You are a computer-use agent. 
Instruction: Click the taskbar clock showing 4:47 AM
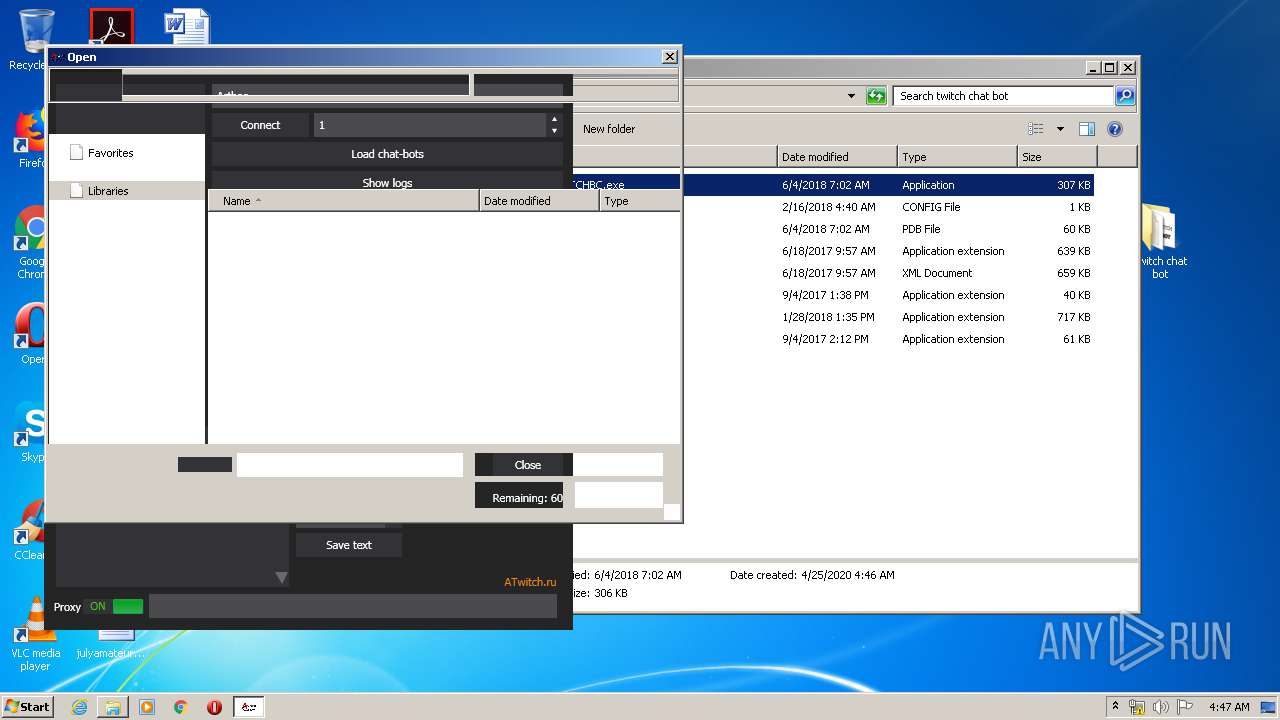(1229, 707)
